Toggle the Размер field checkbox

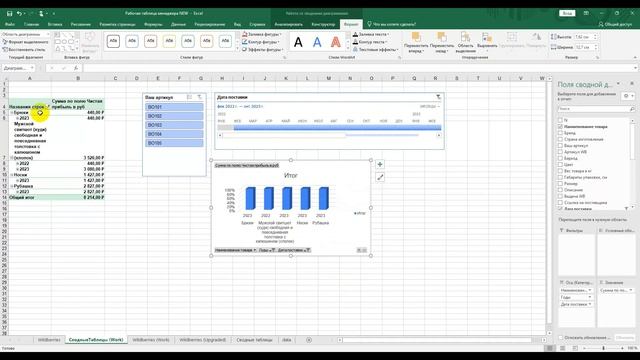coord(560,184)
